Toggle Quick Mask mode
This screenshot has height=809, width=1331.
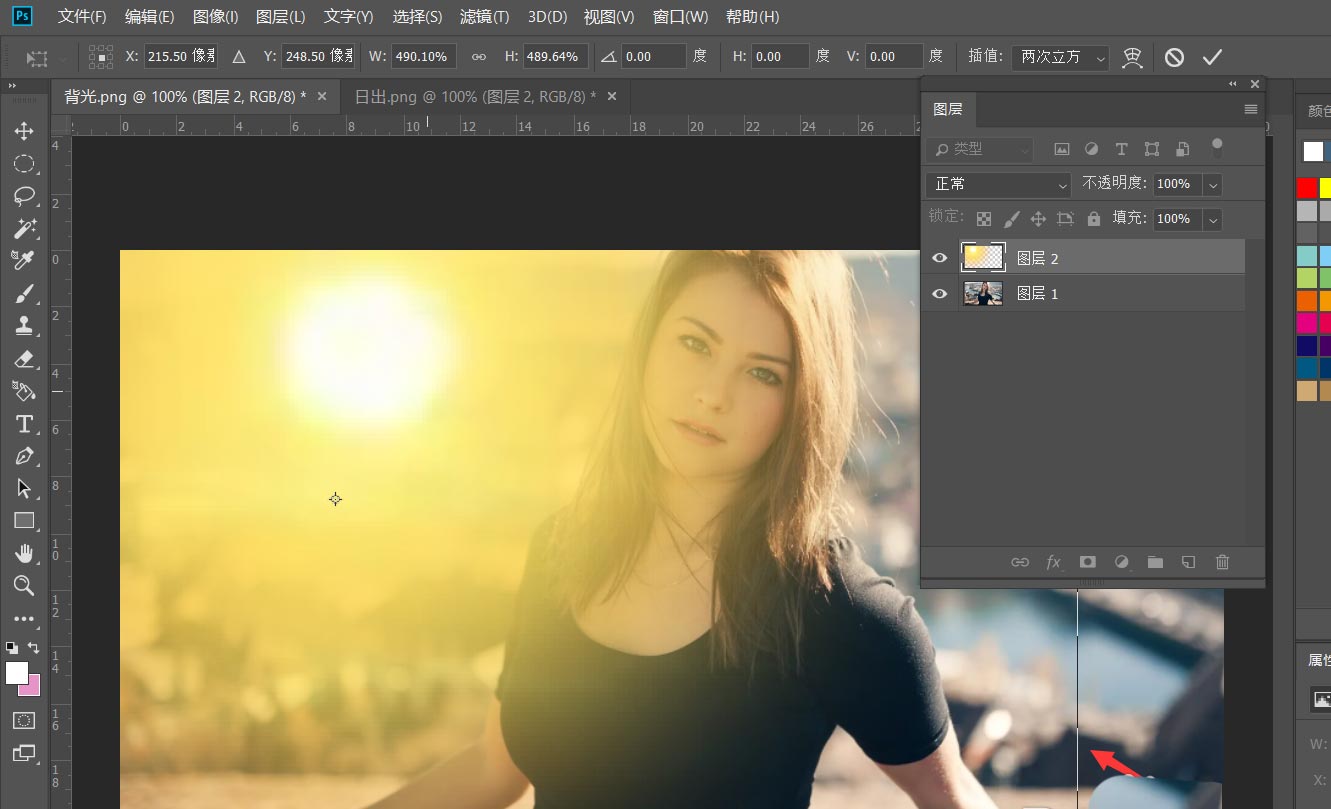click(24, 720)
